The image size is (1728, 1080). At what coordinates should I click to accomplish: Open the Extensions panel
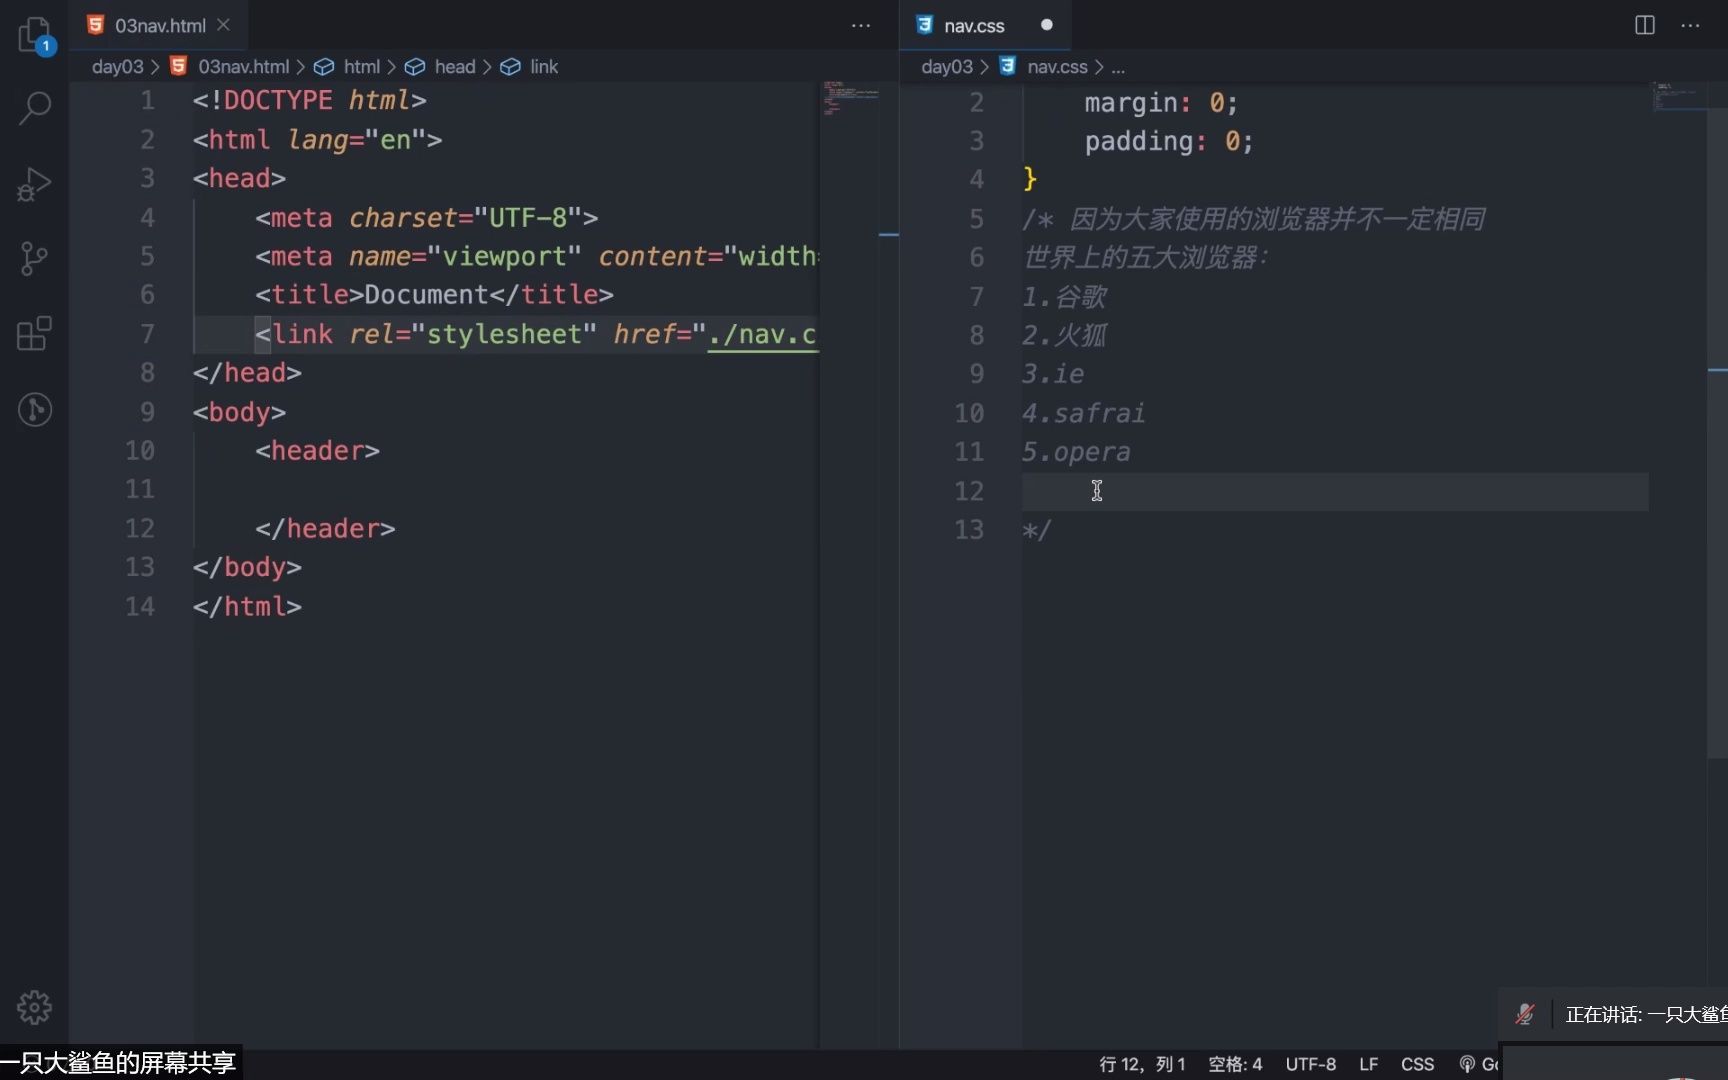[35, 334]
